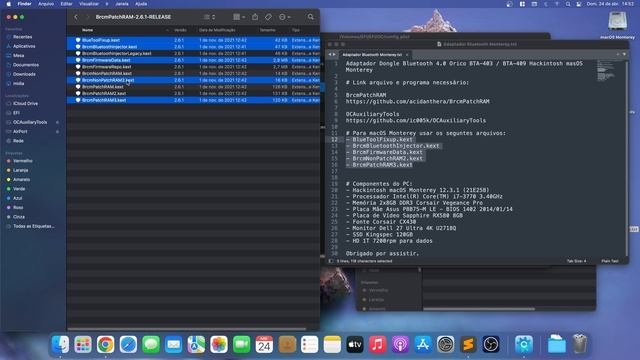The width and height of the screenshot is (640, 360).
Task: Open Notes from the dock
Action: tap(332, 344)
